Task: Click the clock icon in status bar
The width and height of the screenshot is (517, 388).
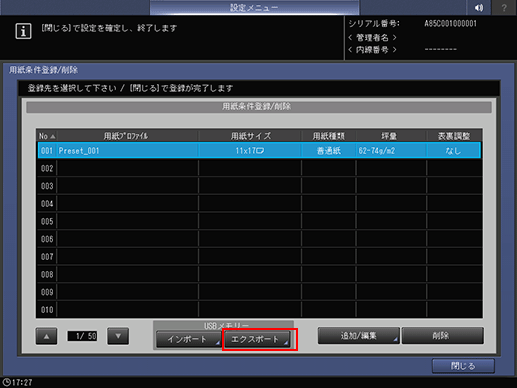Action: [x=6, y=382]
